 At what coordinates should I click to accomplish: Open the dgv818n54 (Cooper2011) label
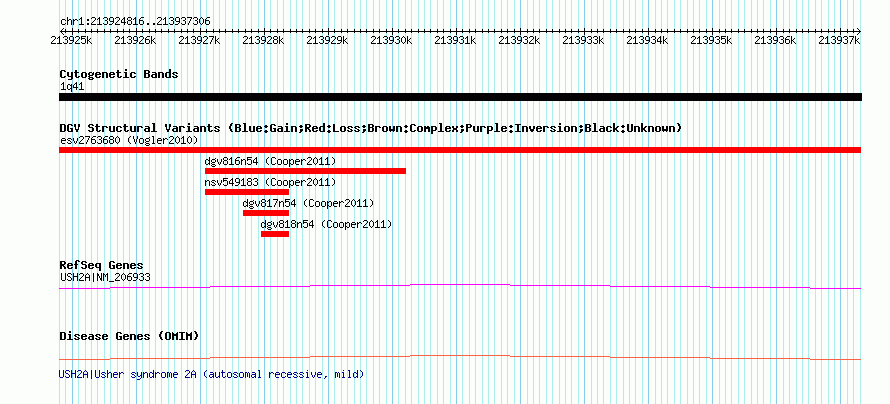click(x=326, y=224)
